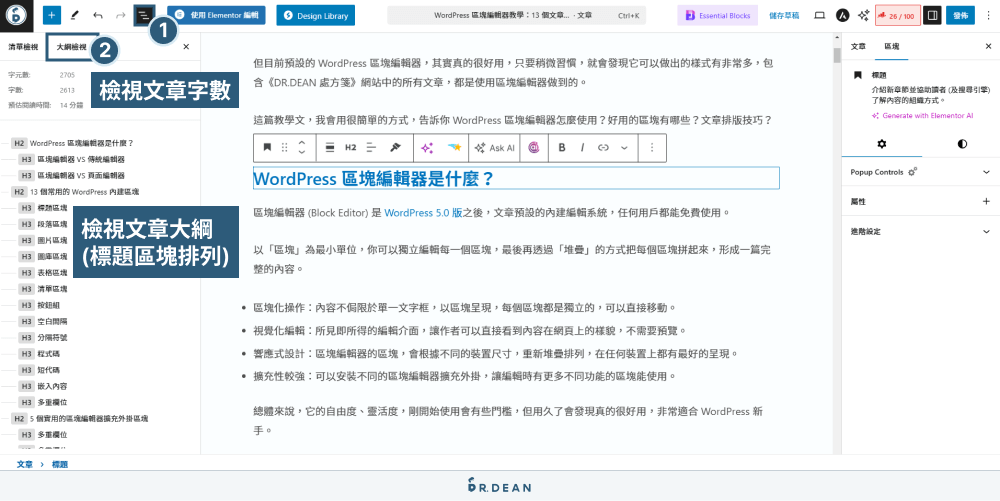The height and width of the screenshot is (501, 1000).
Task: Undo the last change
Action: click(98, 15)
